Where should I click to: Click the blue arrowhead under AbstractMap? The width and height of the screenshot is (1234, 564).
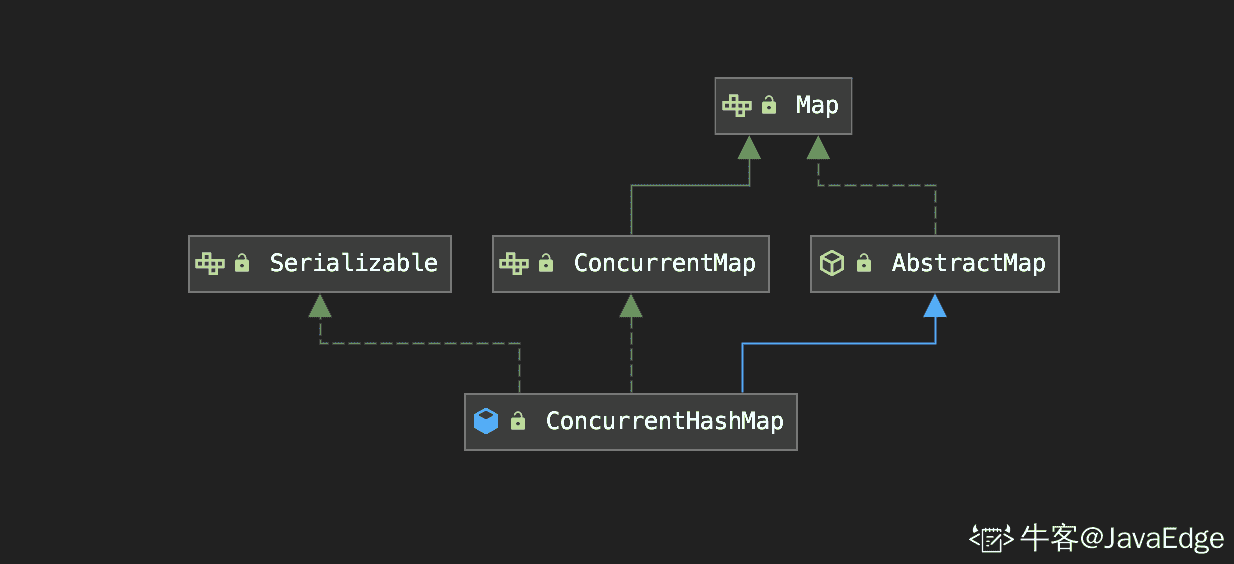935,306
